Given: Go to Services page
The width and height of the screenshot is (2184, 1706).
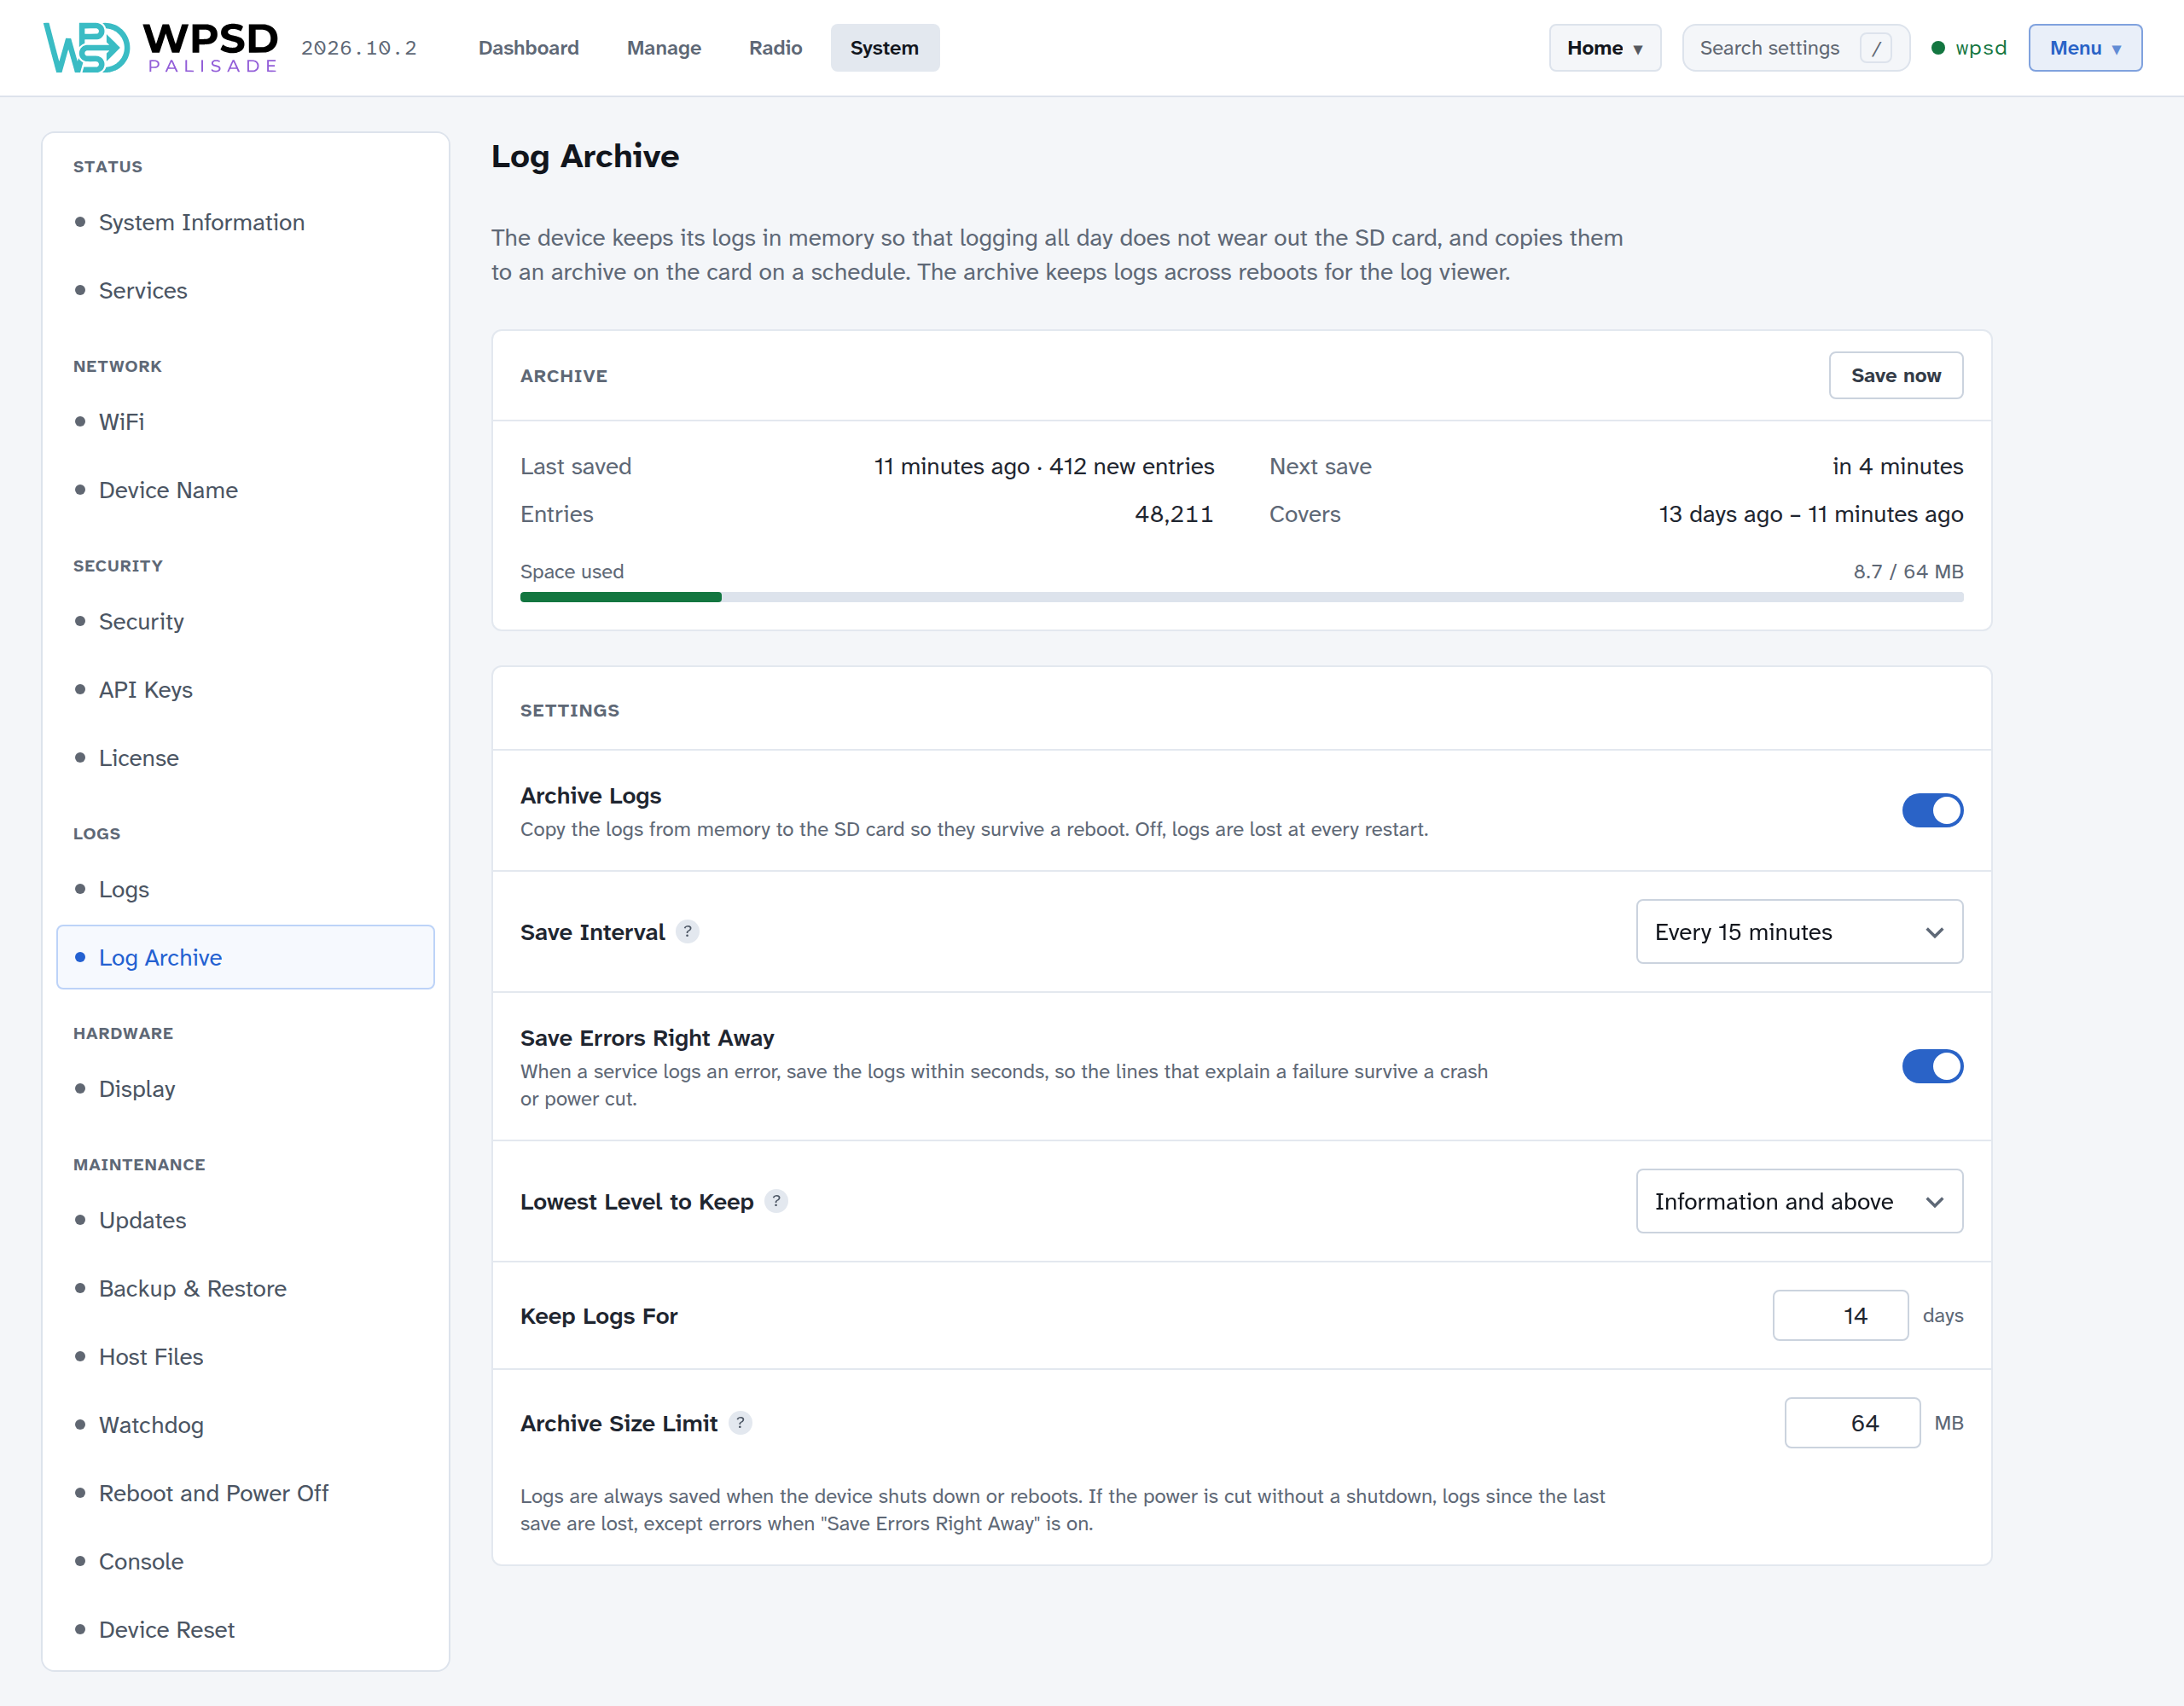Looking at the screenshot, I should [245, 290].
